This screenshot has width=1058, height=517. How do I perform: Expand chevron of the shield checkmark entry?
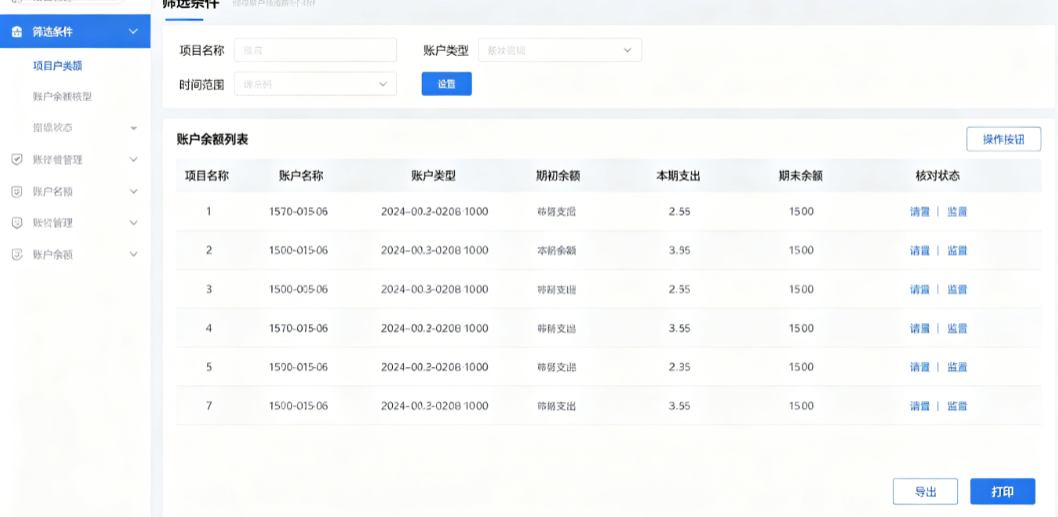[x=134, y=160]
